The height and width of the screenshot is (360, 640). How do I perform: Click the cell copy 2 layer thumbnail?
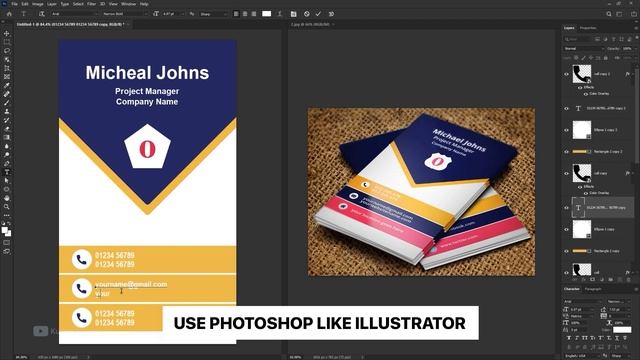point(582,74)
